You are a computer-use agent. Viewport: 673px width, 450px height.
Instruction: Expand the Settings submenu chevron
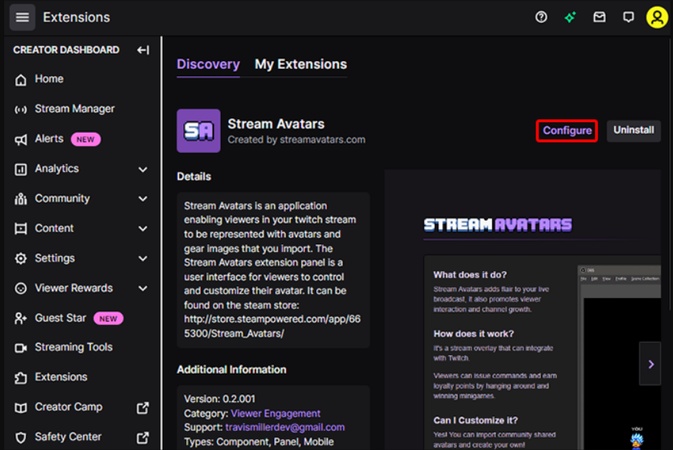point(143,258)
